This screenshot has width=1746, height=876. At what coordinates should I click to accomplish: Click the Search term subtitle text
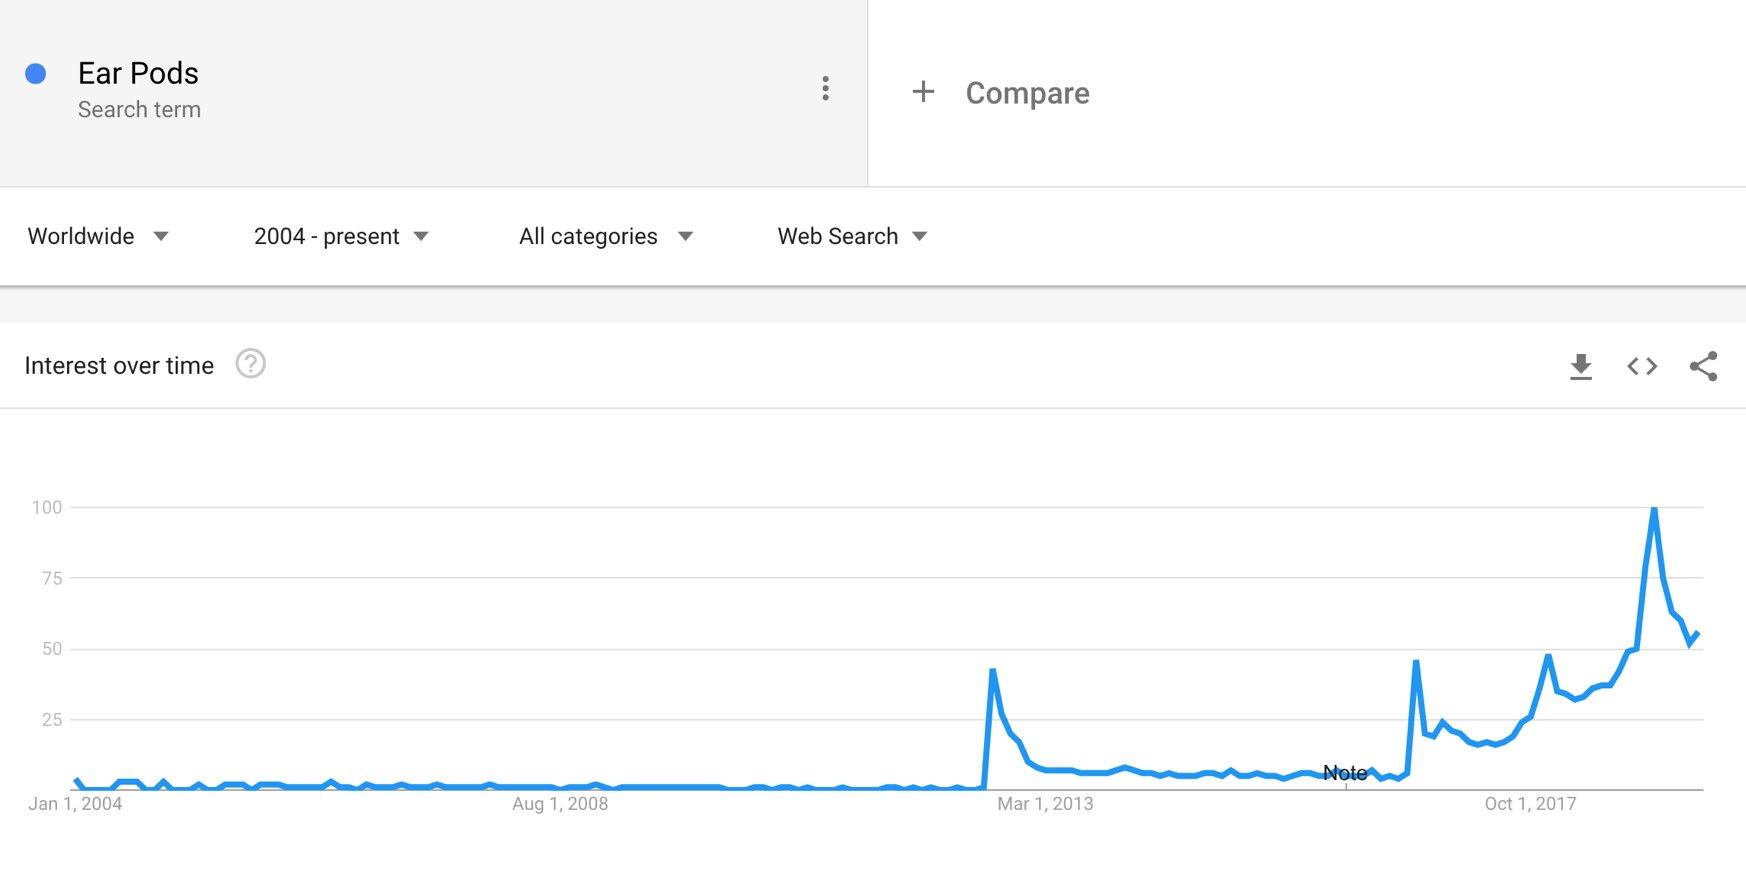pyautogui.click(x=139, y=110)
